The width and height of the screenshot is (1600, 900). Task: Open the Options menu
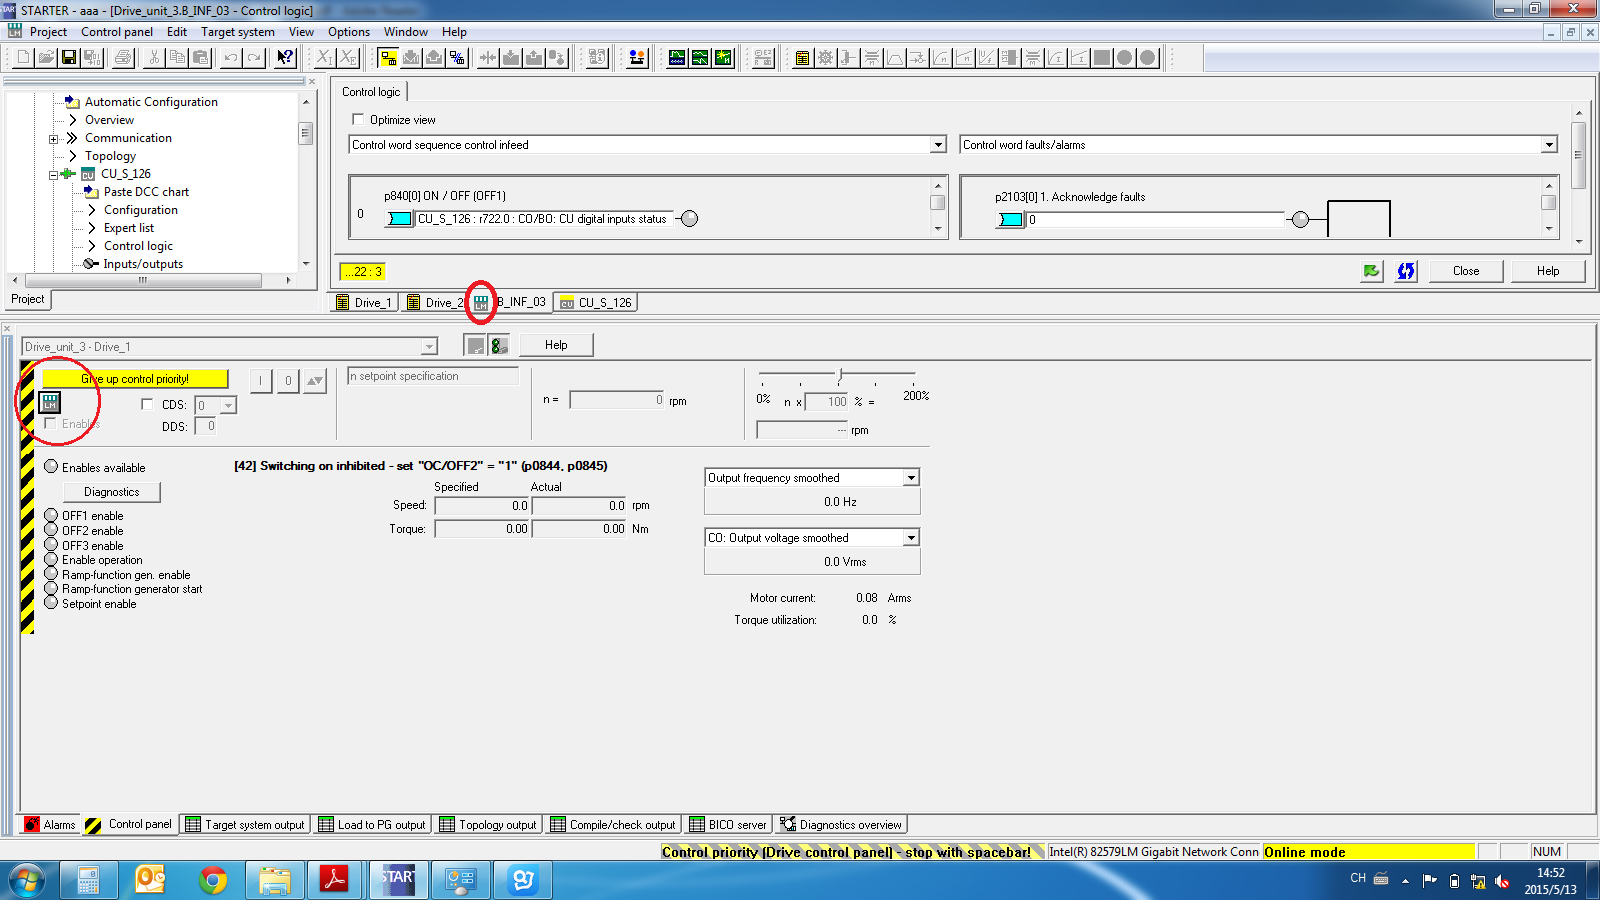[x=349, y=32]
